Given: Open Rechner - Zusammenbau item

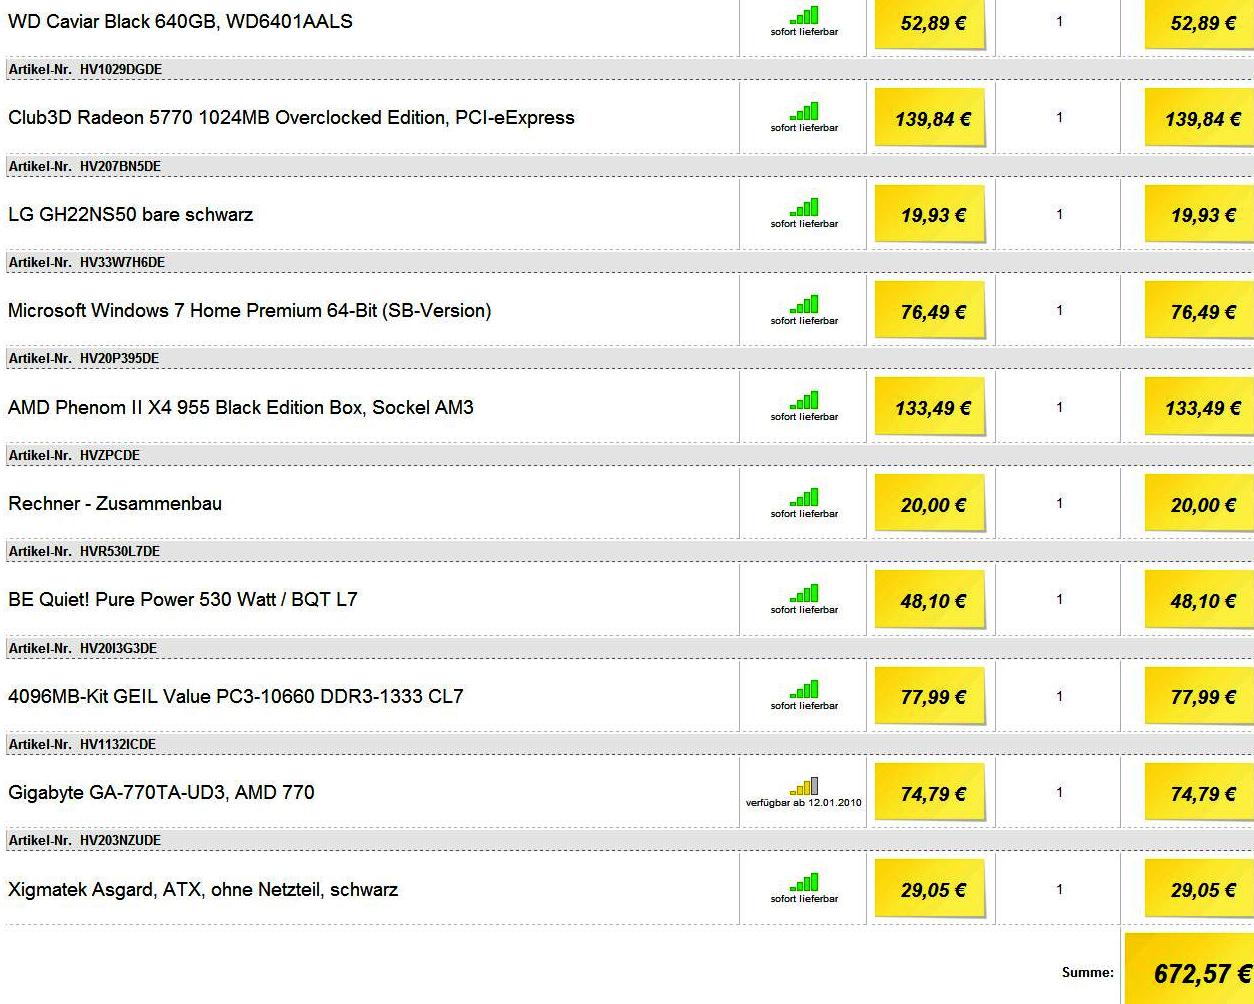Looking at the screenshot, I should coord(115,503).
